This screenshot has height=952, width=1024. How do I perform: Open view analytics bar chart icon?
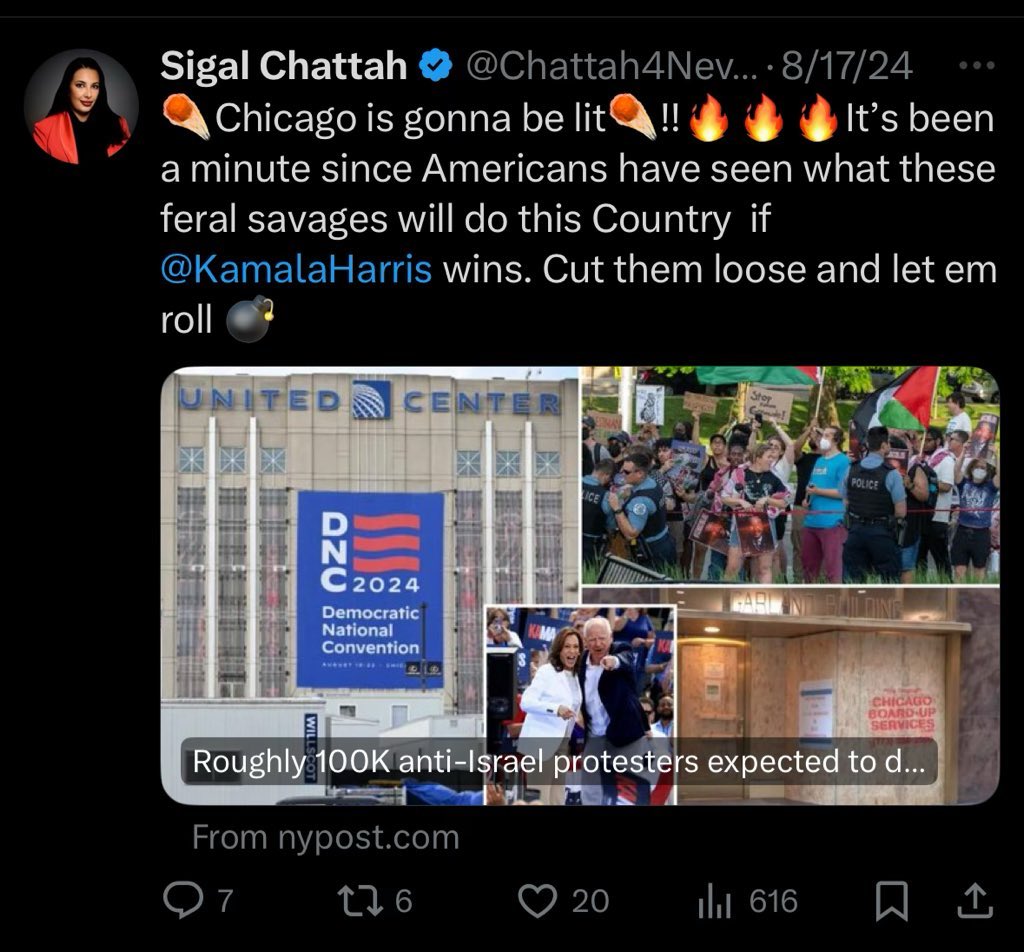714,902
